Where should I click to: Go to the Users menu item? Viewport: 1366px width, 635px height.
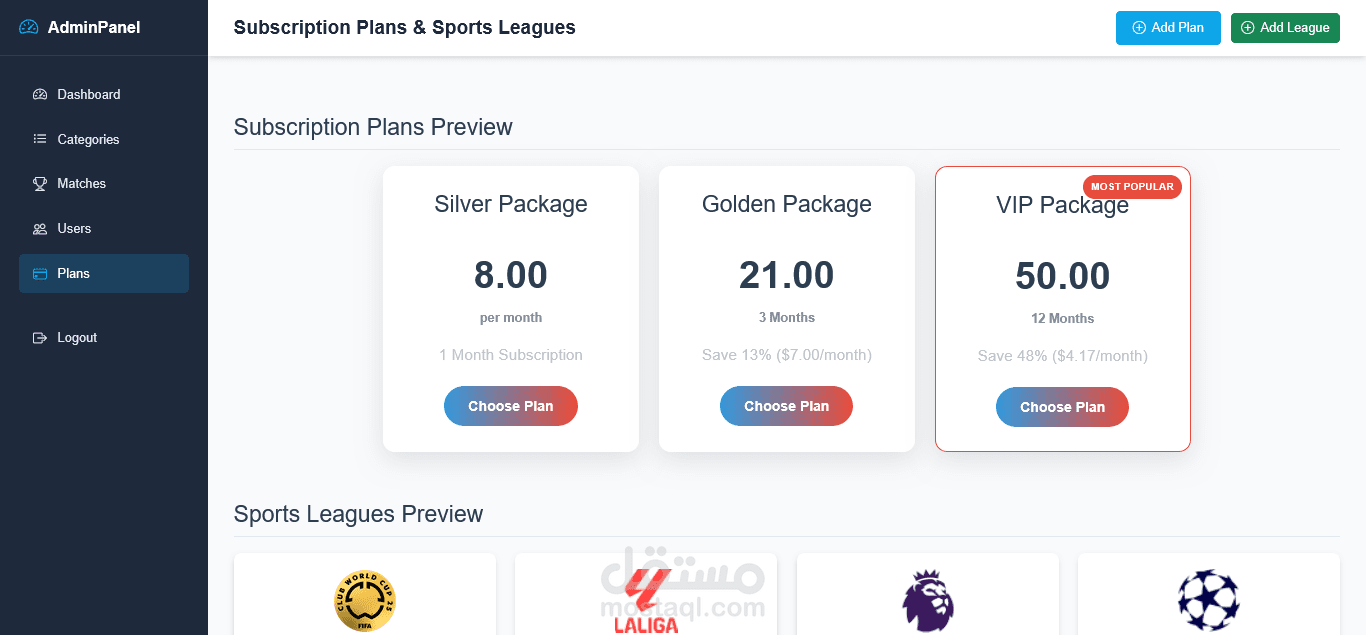coord(74,229)
